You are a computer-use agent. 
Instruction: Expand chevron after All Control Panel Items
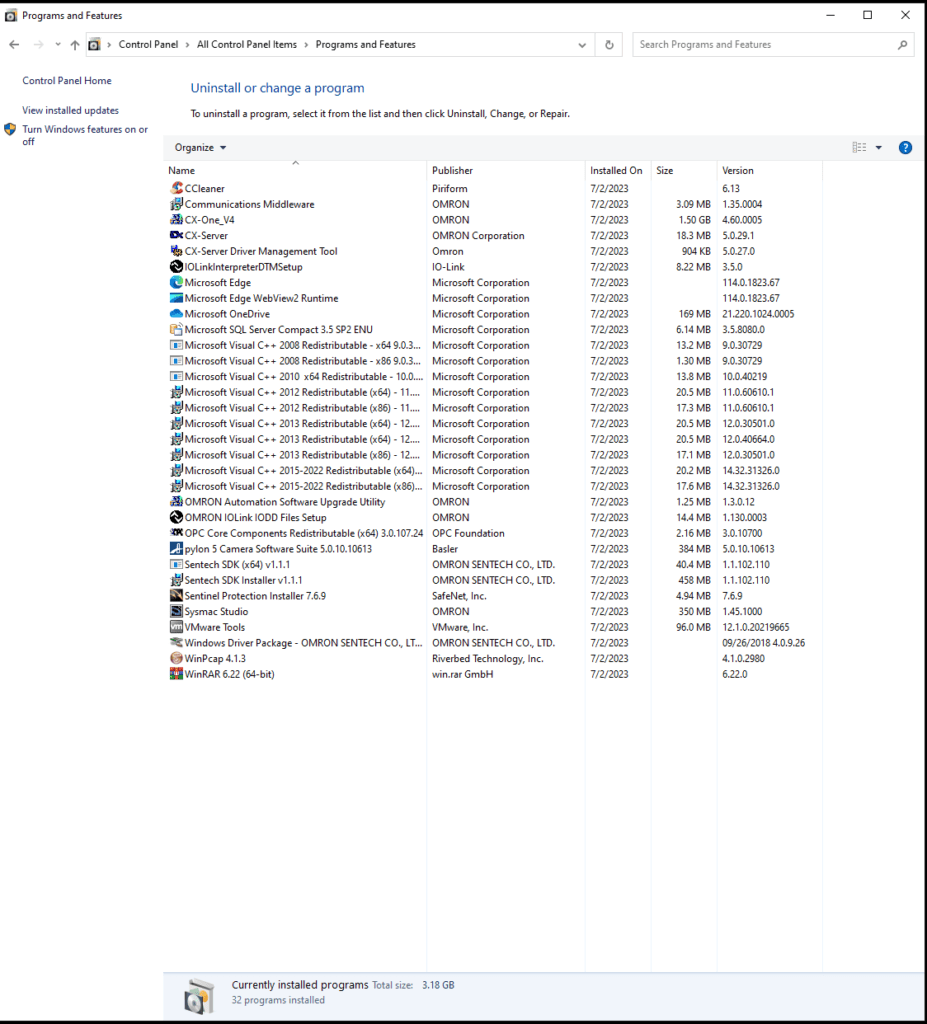tap(306, 44)
